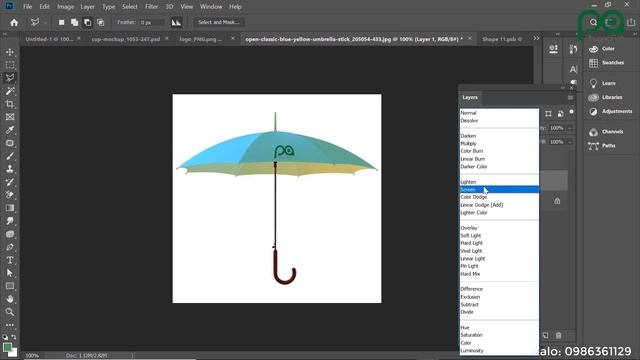Open the Filter menu

tap(151, 7)
